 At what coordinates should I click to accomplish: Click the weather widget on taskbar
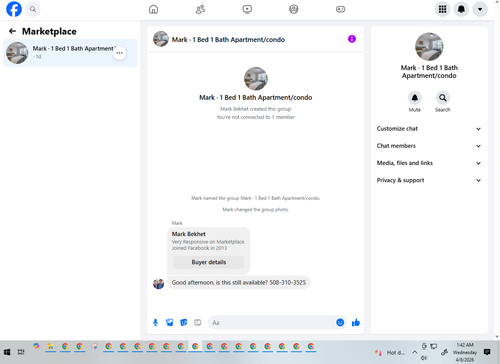tap(390, 352)
